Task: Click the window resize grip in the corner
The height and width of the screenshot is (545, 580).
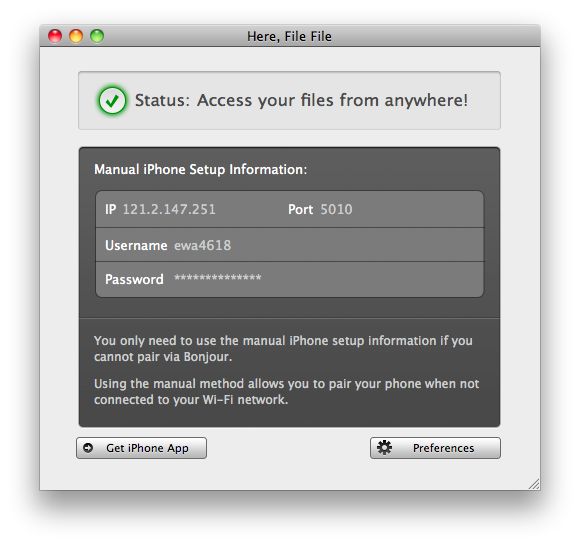Action: pyautogui.click(x=534, y=484)
